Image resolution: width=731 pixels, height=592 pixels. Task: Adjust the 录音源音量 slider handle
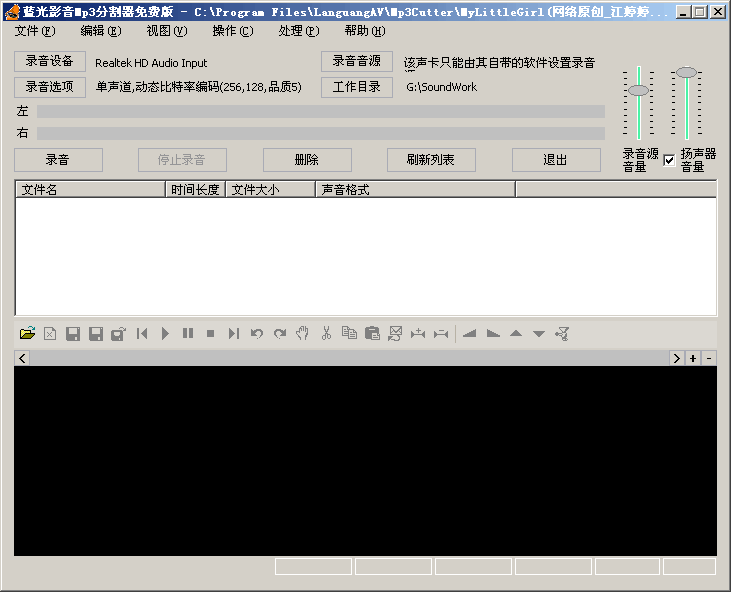(x=638, y=90)
